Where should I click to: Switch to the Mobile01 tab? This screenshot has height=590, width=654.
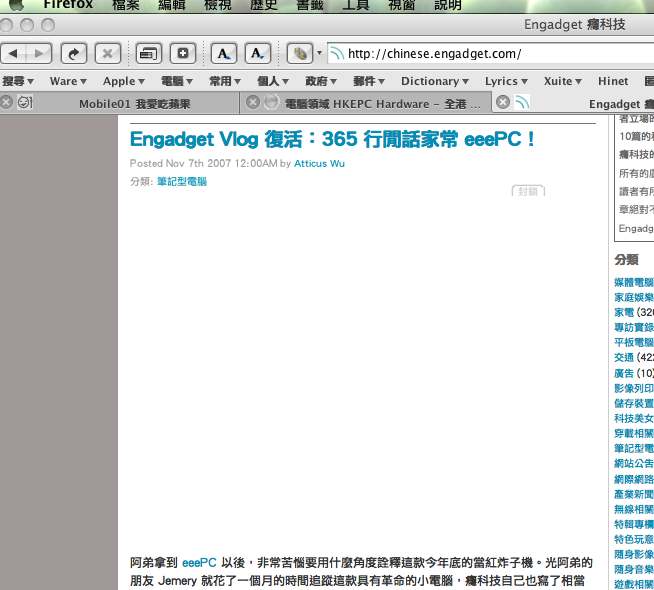coord(130,102)
